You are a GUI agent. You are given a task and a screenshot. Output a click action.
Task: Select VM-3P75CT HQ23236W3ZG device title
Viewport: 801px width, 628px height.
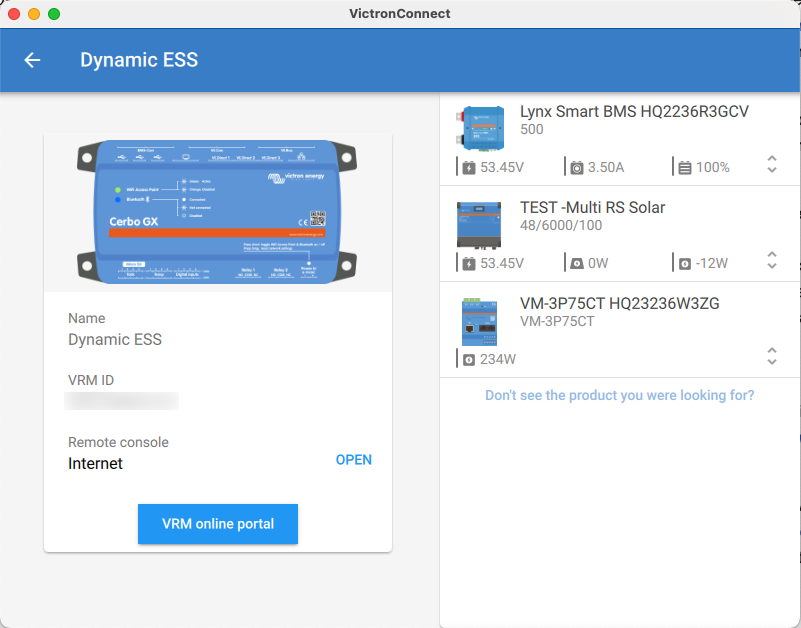point(619,303)
